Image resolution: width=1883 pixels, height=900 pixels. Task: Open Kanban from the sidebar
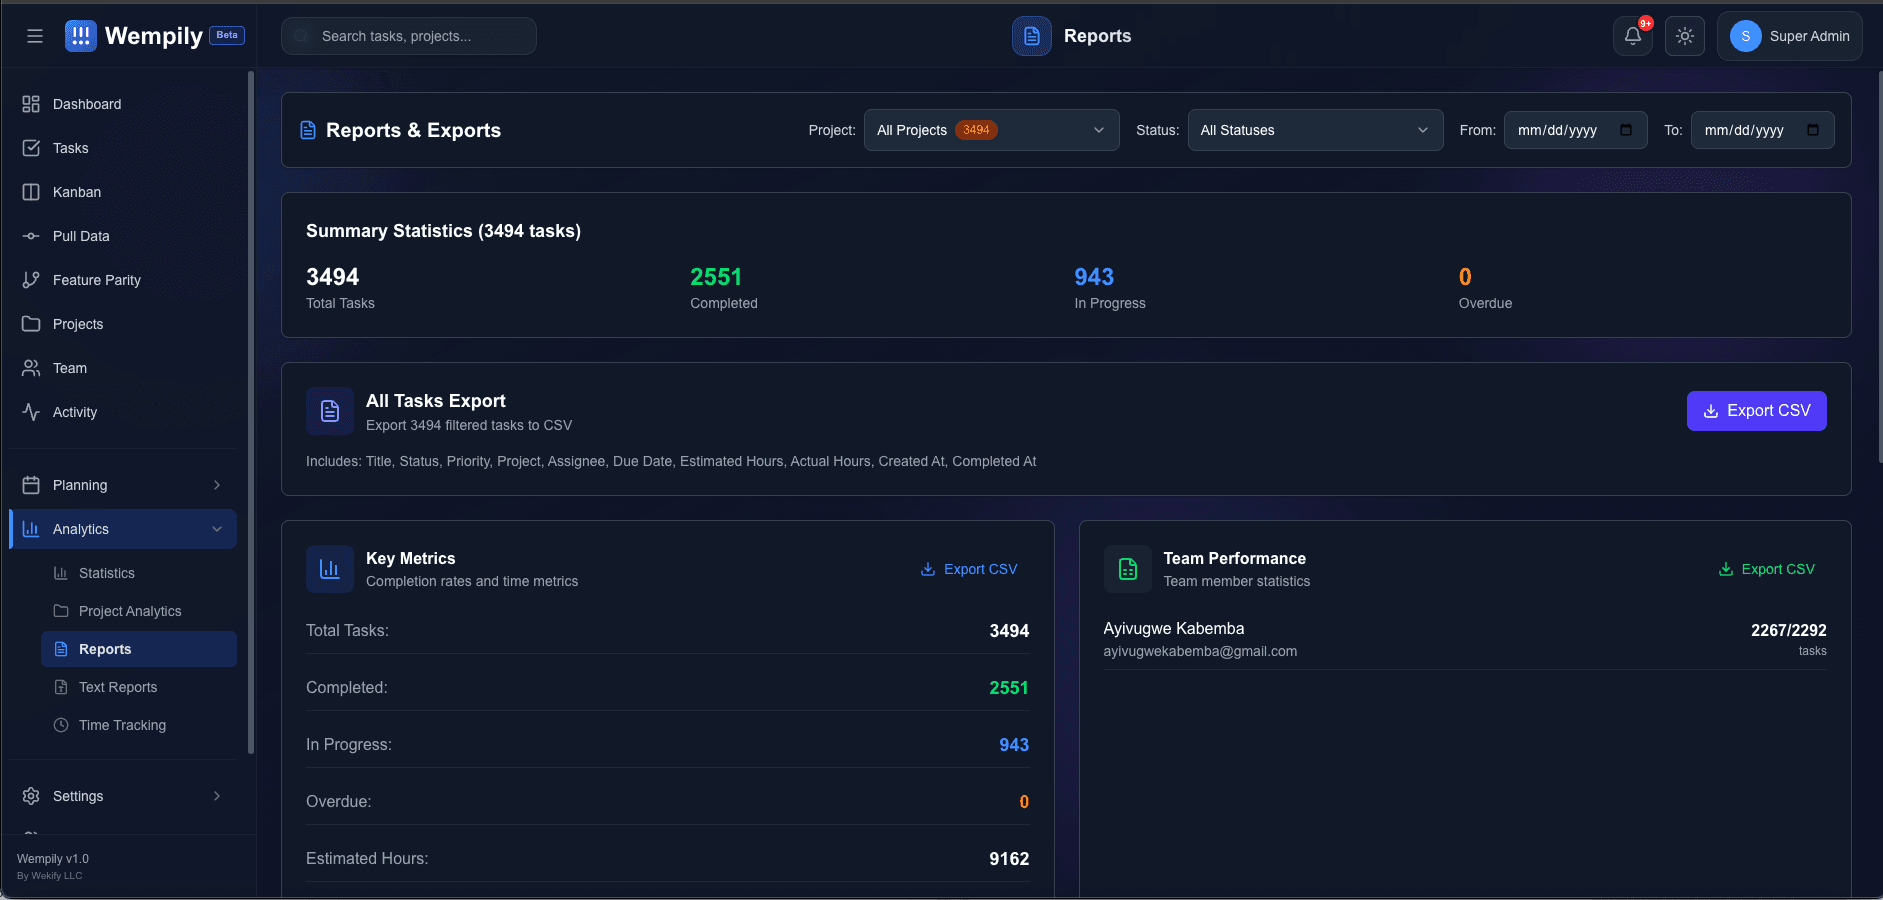point(77,192)
